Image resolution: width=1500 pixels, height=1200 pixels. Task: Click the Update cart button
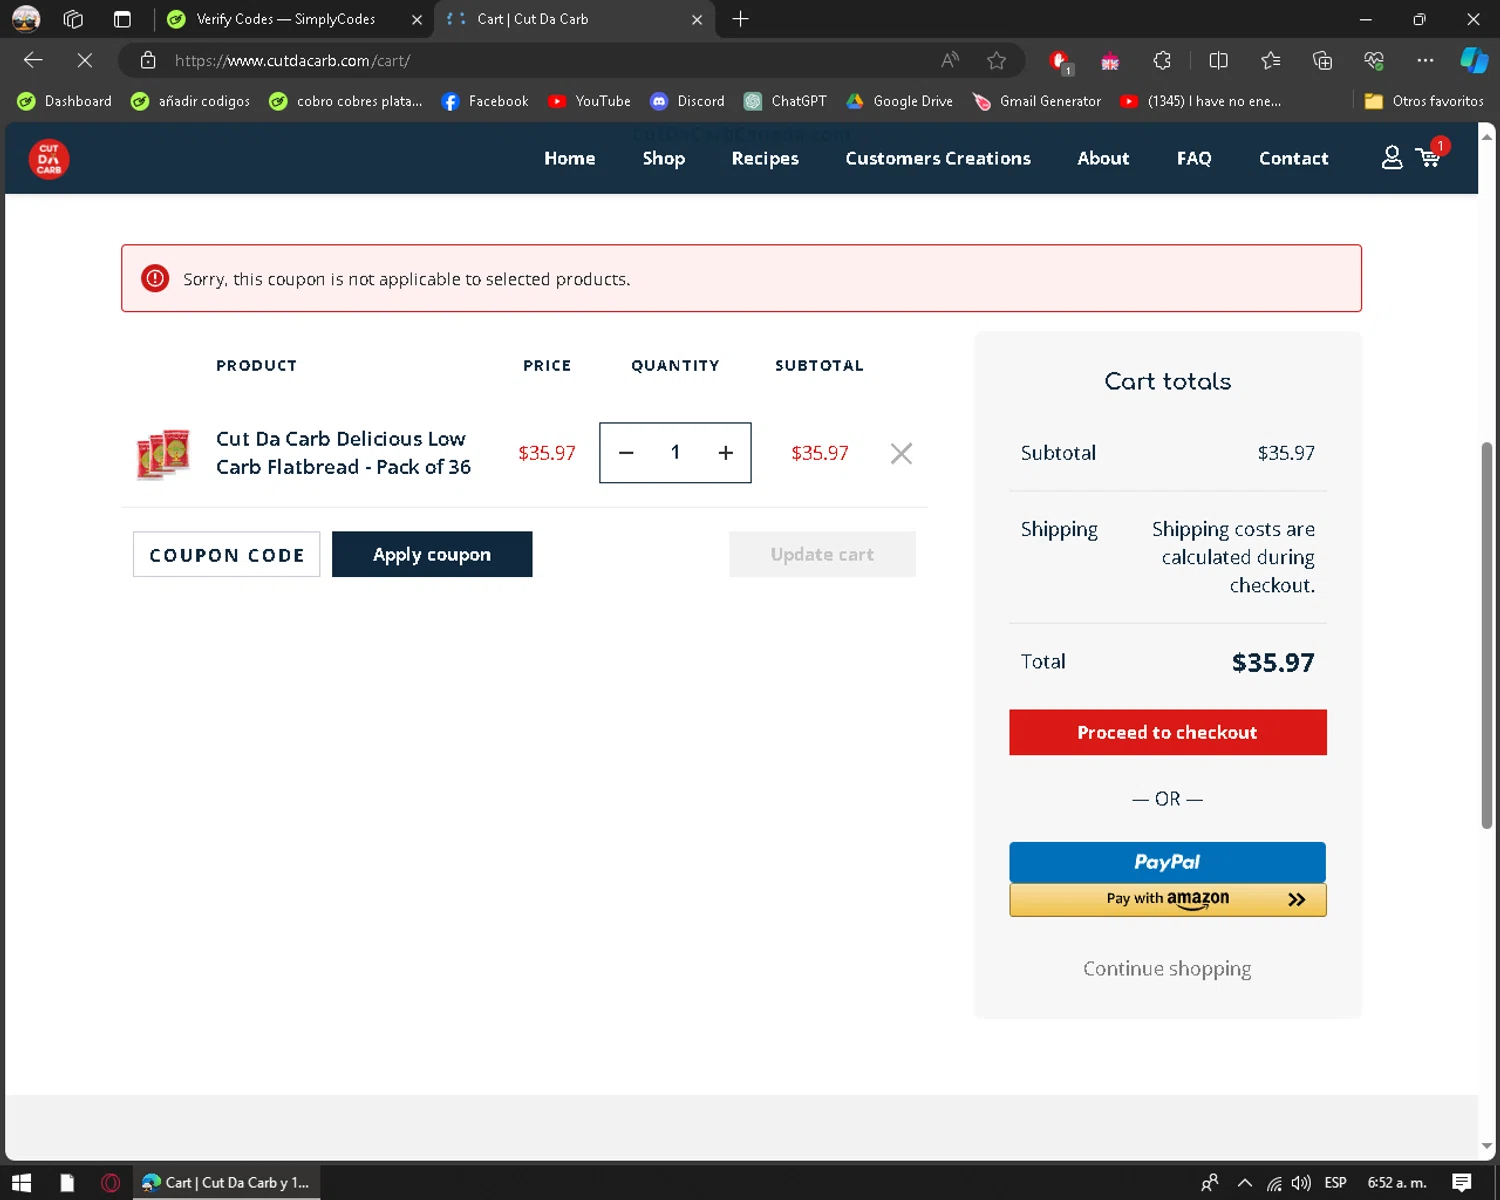point(822,555)
